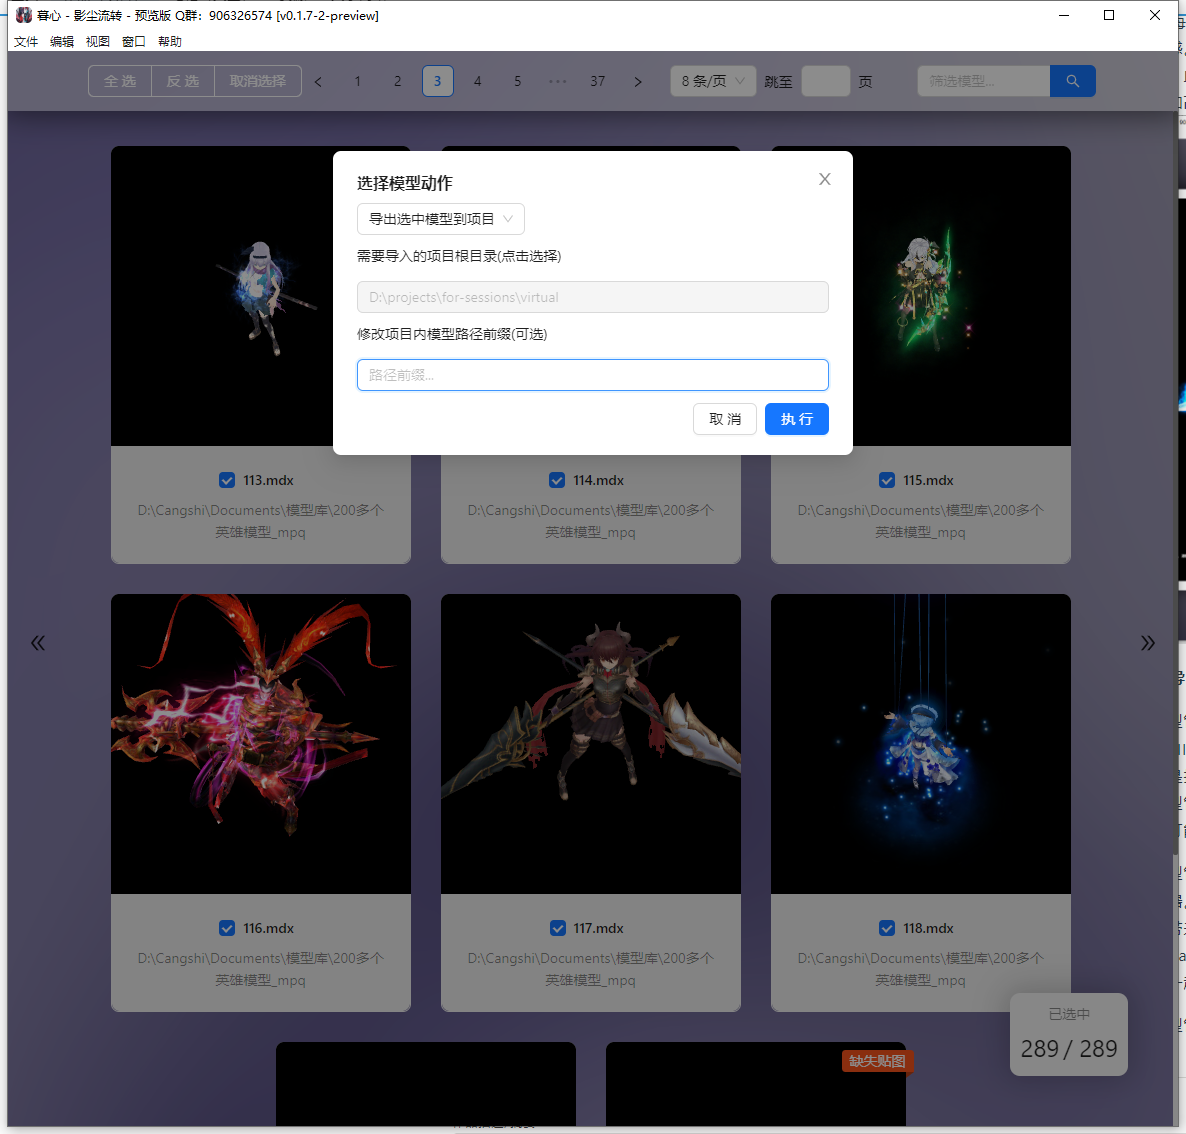Click the left double-chevron previous arrow

(x=38, y=643)
